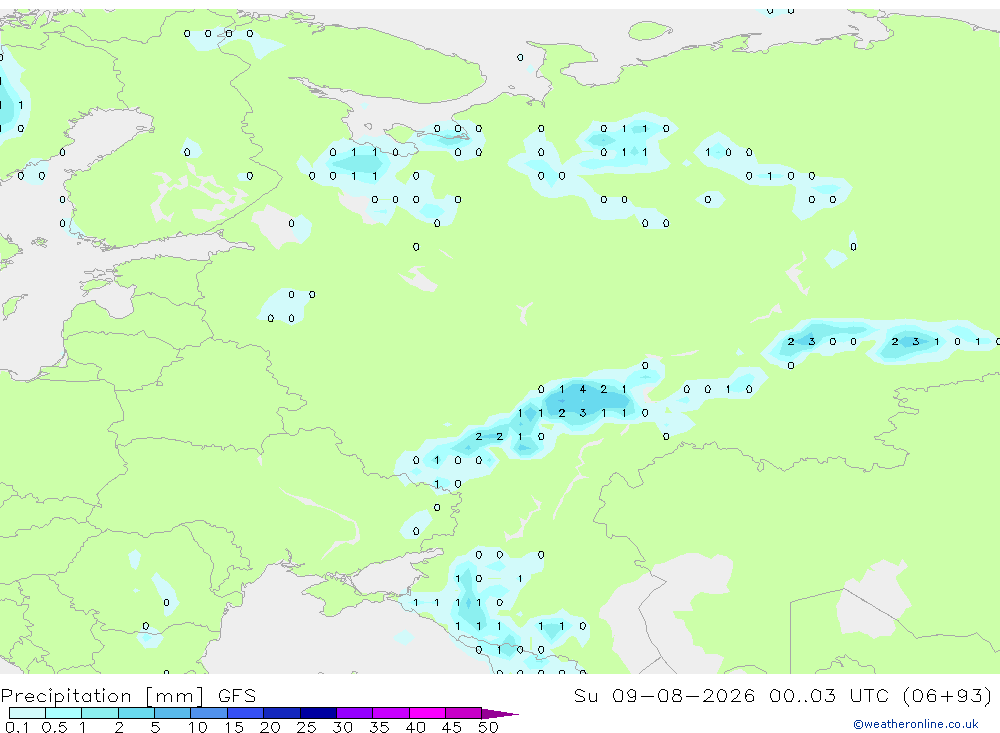Click the map value '4' in rain band

(583, 389)
